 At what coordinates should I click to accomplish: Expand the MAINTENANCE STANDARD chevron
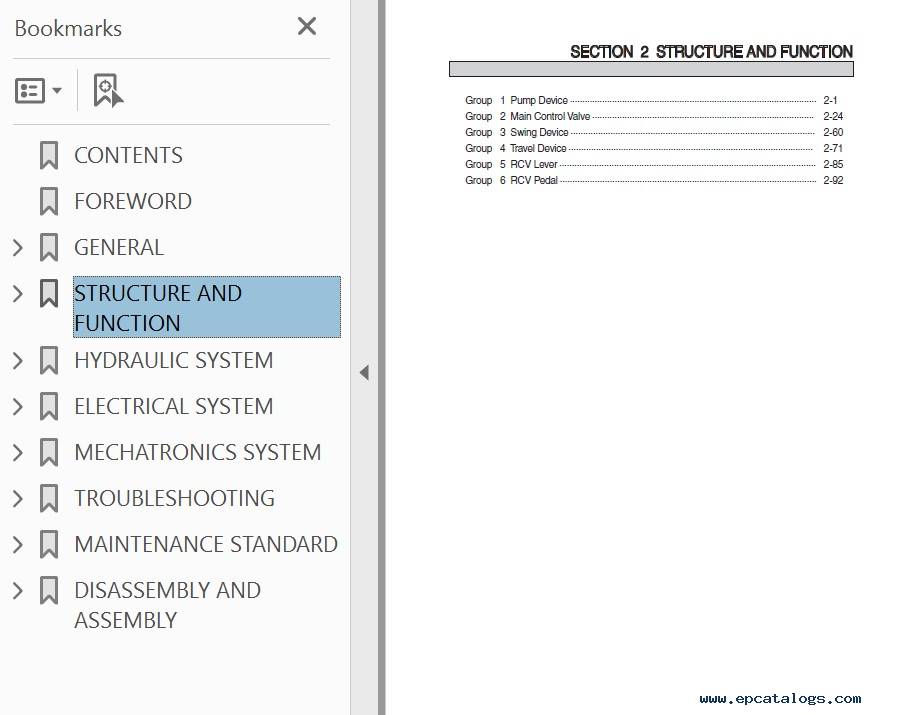[x=18, y=544]
